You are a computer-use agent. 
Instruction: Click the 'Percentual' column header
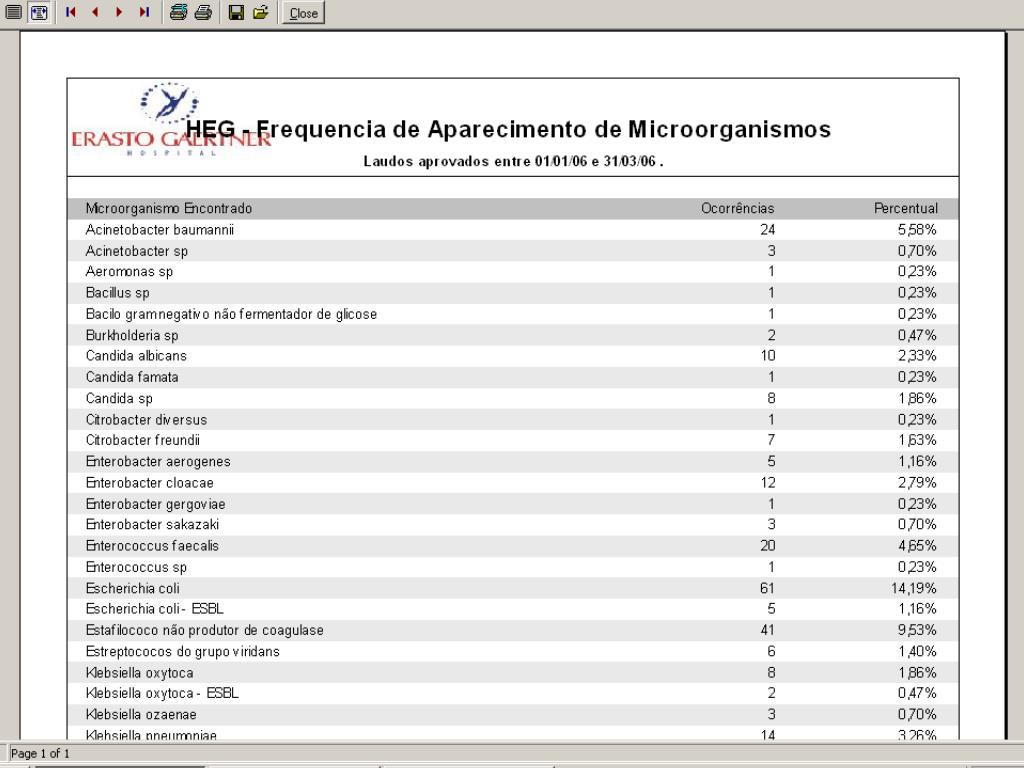(905, 208)
